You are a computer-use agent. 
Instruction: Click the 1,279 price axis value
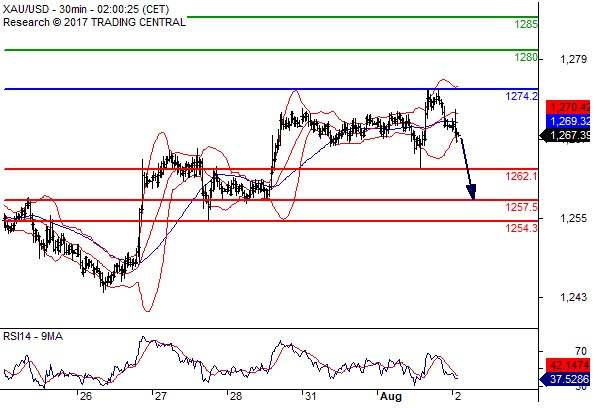[x=574, y=59]
